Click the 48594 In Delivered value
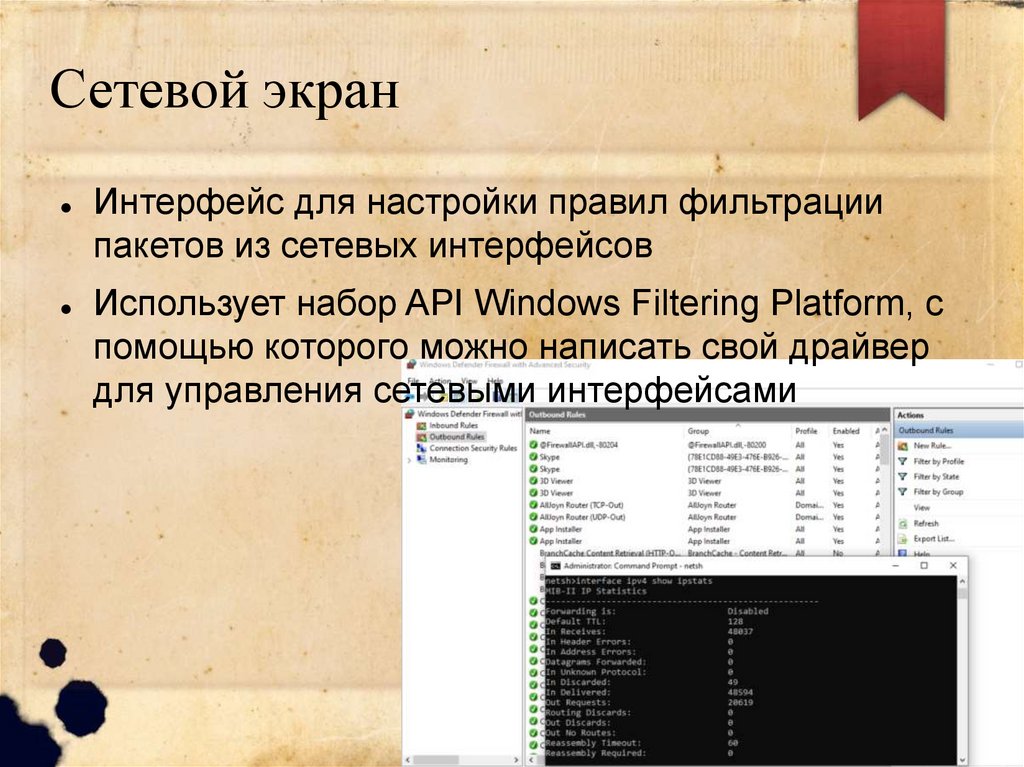Image resolution: width=1024 pixels, height=767 pixels. (x=740, y=693)
